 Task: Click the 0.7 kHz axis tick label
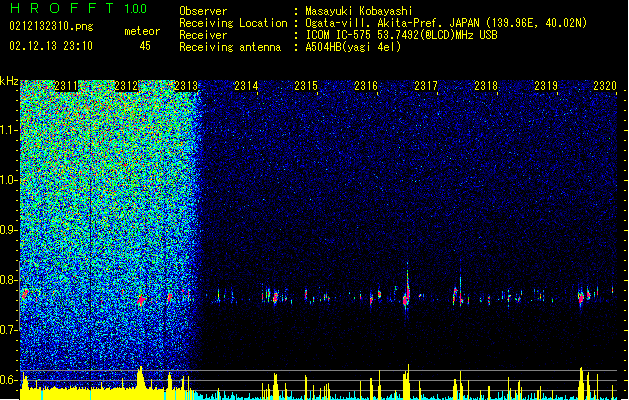[x=9, y=330]
